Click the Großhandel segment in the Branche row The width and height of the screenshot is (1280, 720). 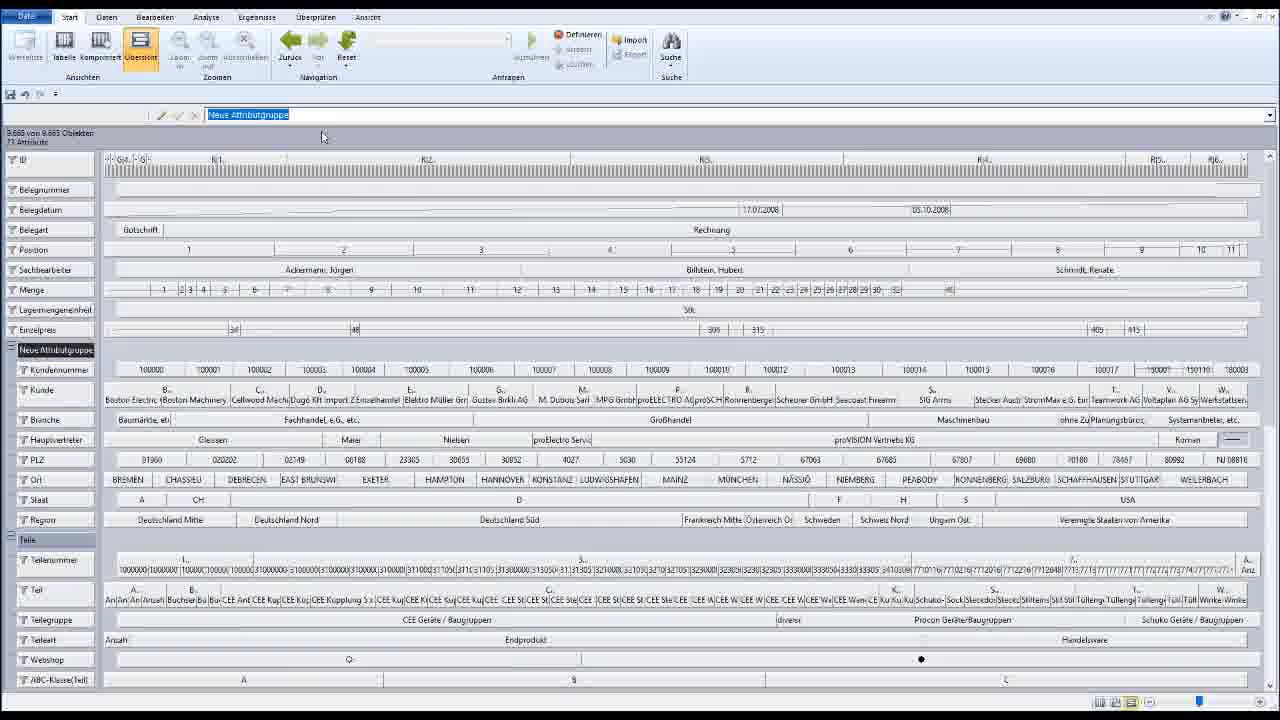coord(670,420)
